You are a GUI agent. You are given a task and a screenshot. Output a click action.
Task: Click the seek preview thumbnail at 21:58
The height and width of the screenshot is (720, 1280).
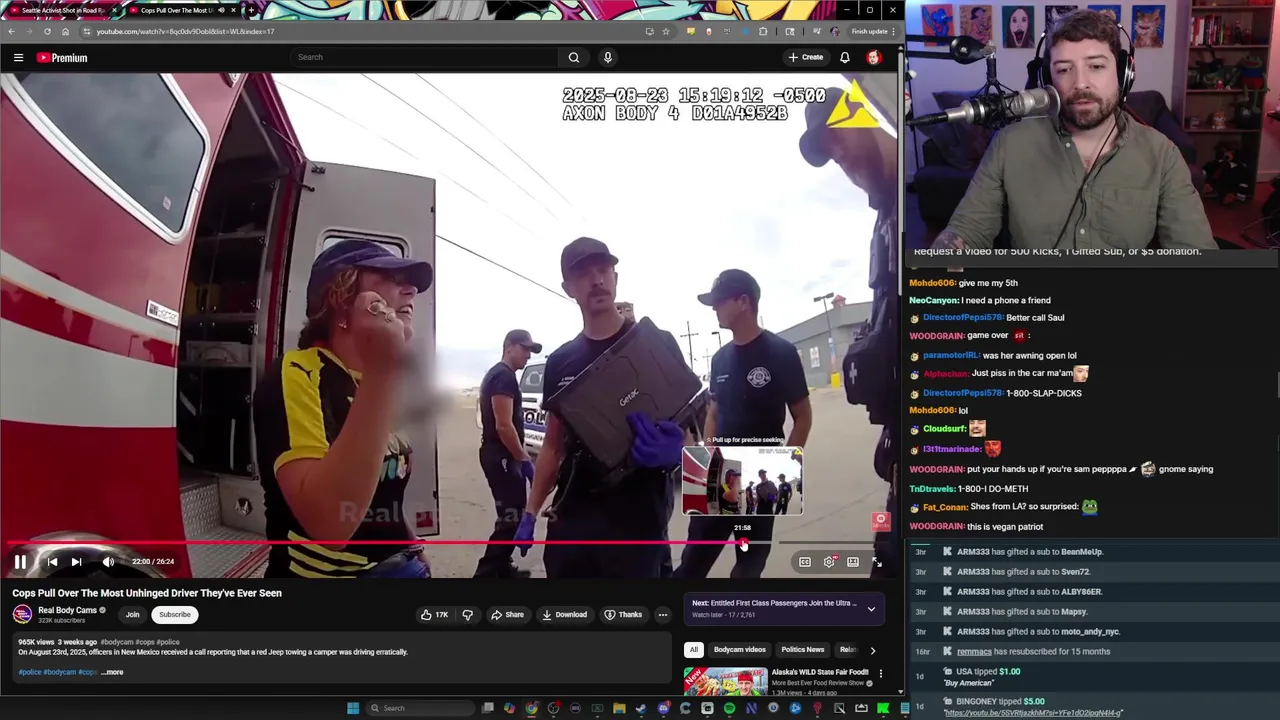click(x=742, y=481)
